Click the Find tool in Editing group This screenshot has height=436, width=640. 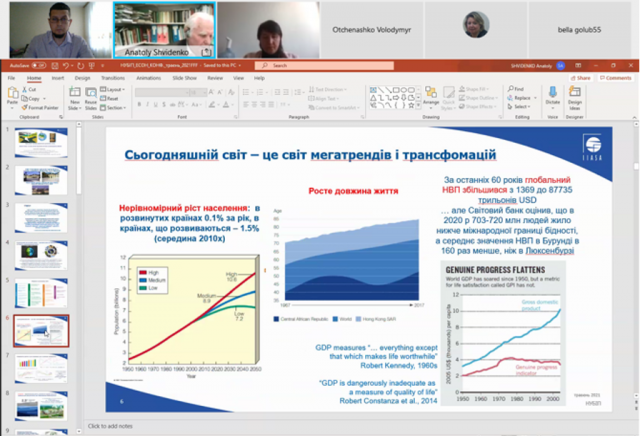(519, 90)
